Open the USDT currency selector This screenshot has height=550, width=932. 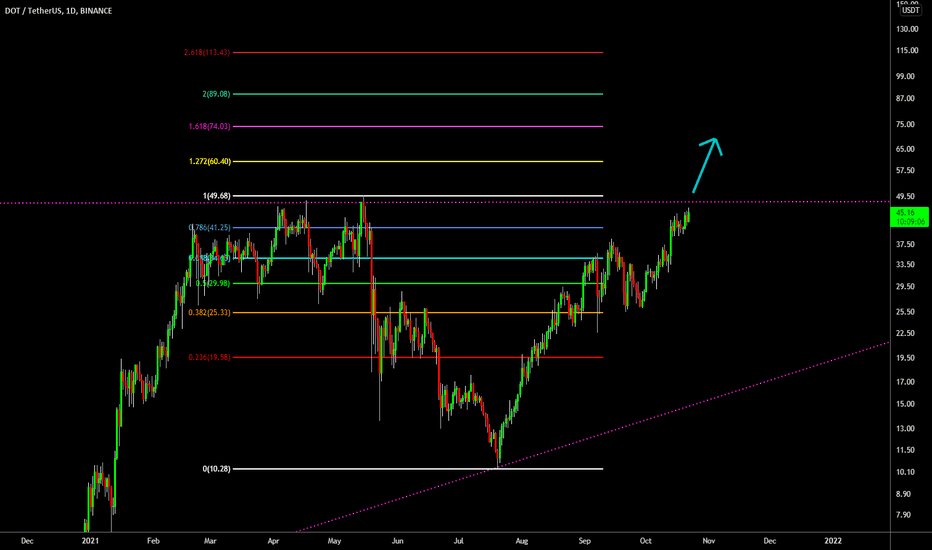(x=910, y=10)
